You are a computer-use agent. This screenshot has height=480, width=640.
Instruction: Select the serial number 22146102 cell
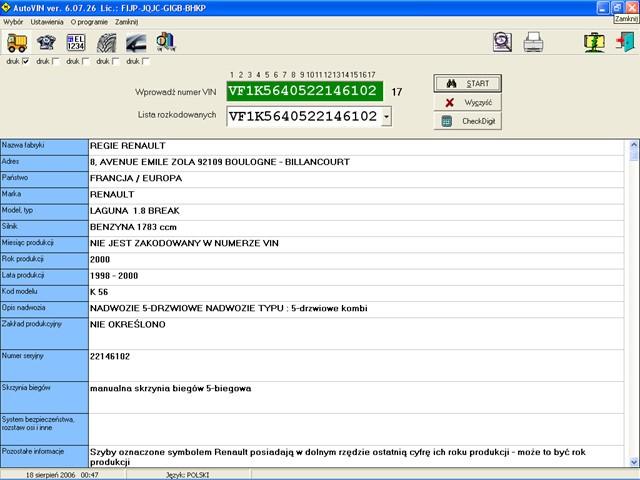[356, 365]
